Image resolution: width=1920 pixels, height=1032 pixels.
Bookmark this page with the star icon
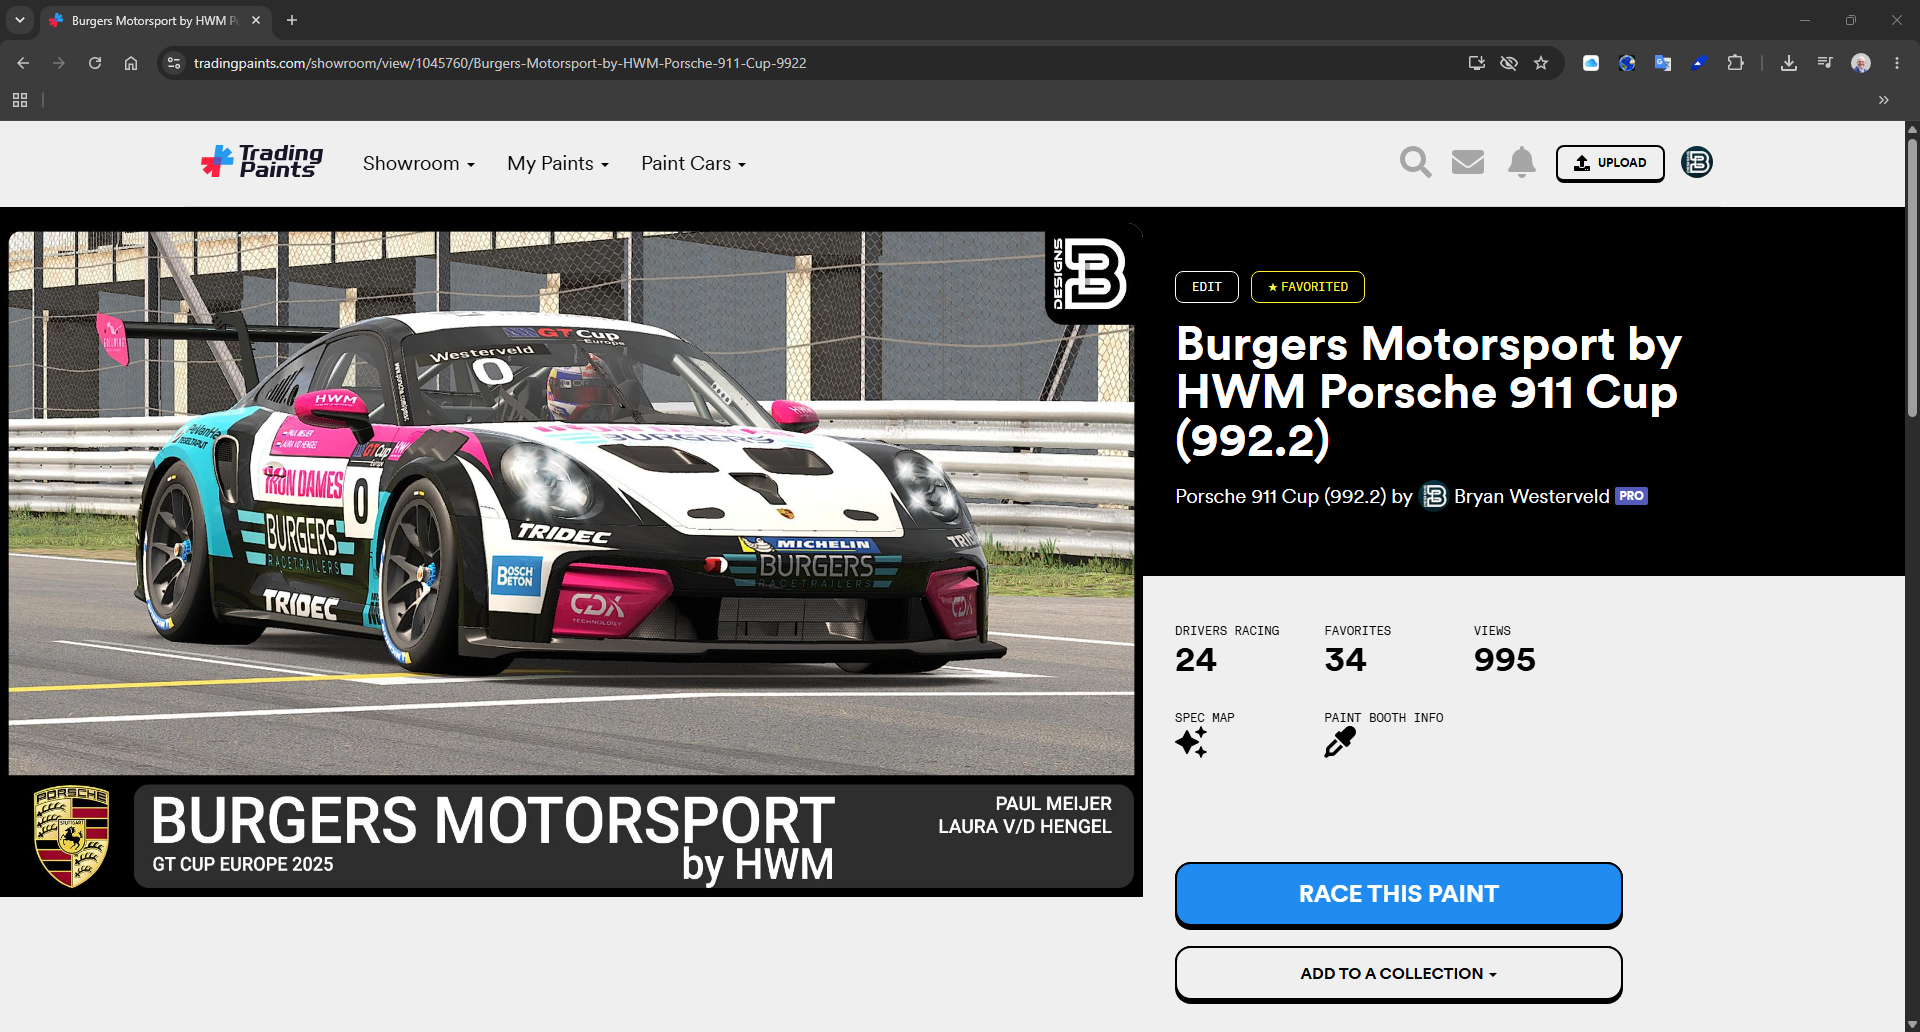[1541, 63]
